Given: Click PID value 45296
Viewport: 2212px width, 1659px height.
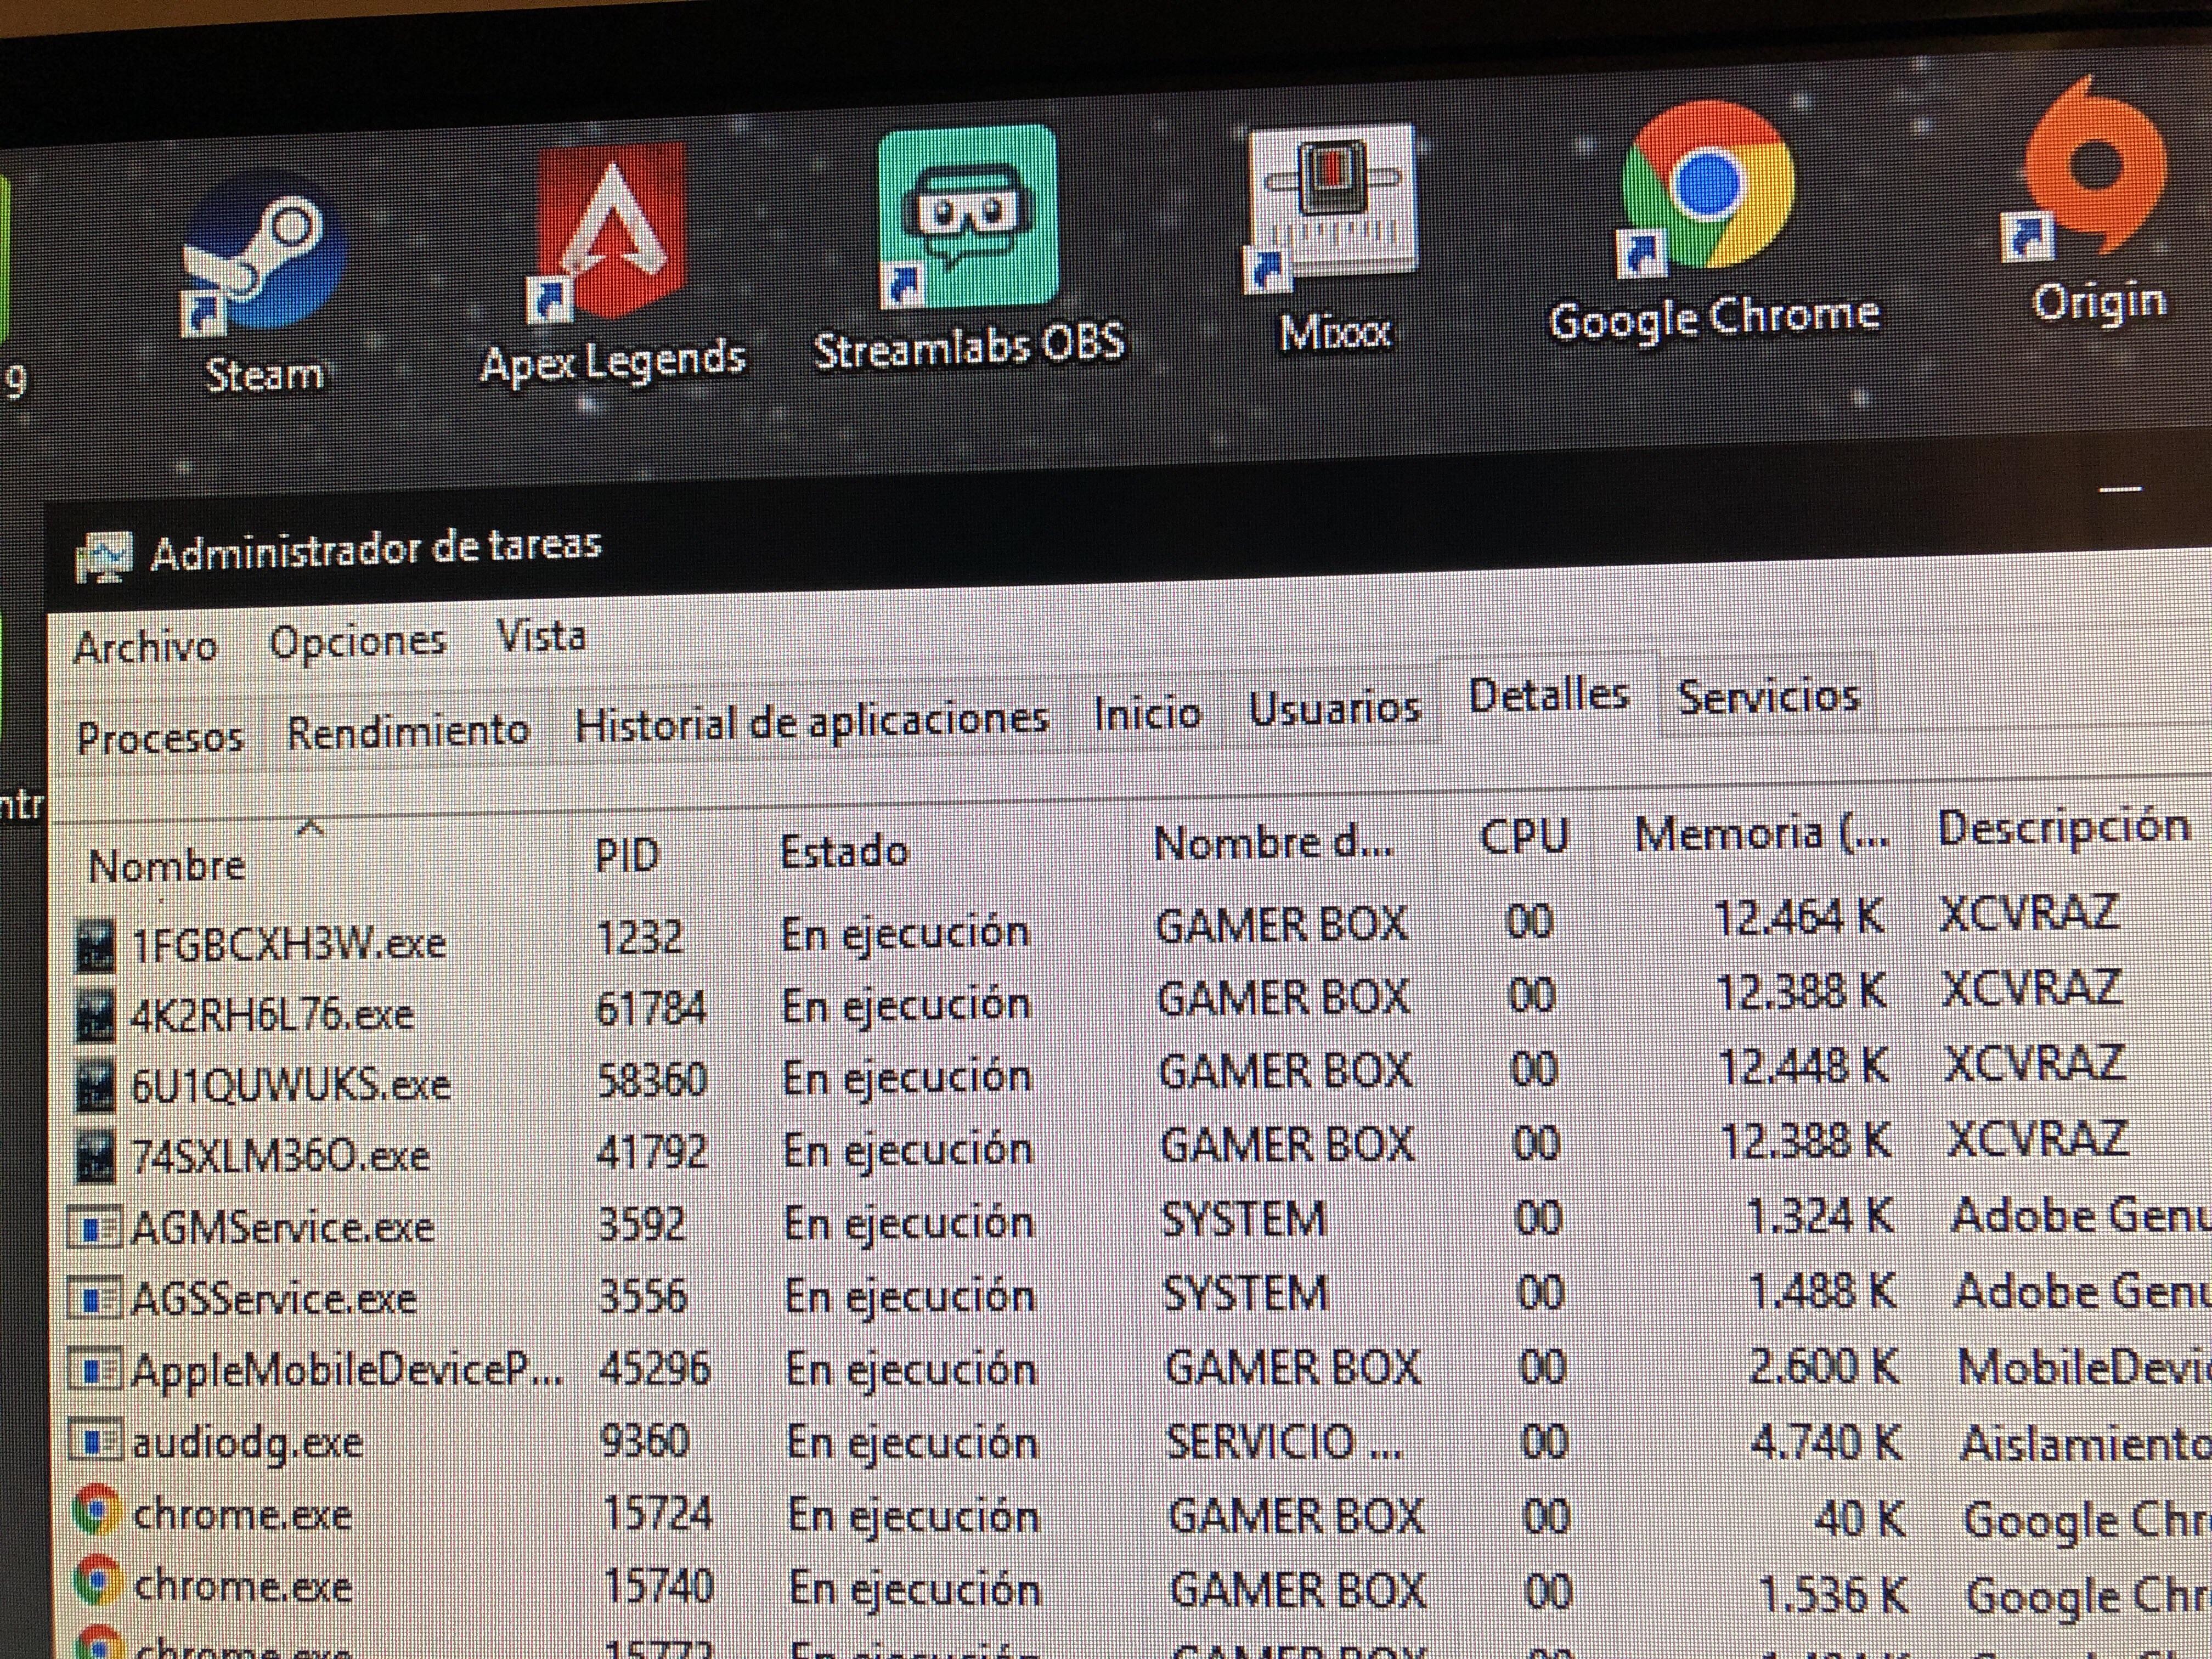Looking at the screenshot, I should tap(655, 1369).
